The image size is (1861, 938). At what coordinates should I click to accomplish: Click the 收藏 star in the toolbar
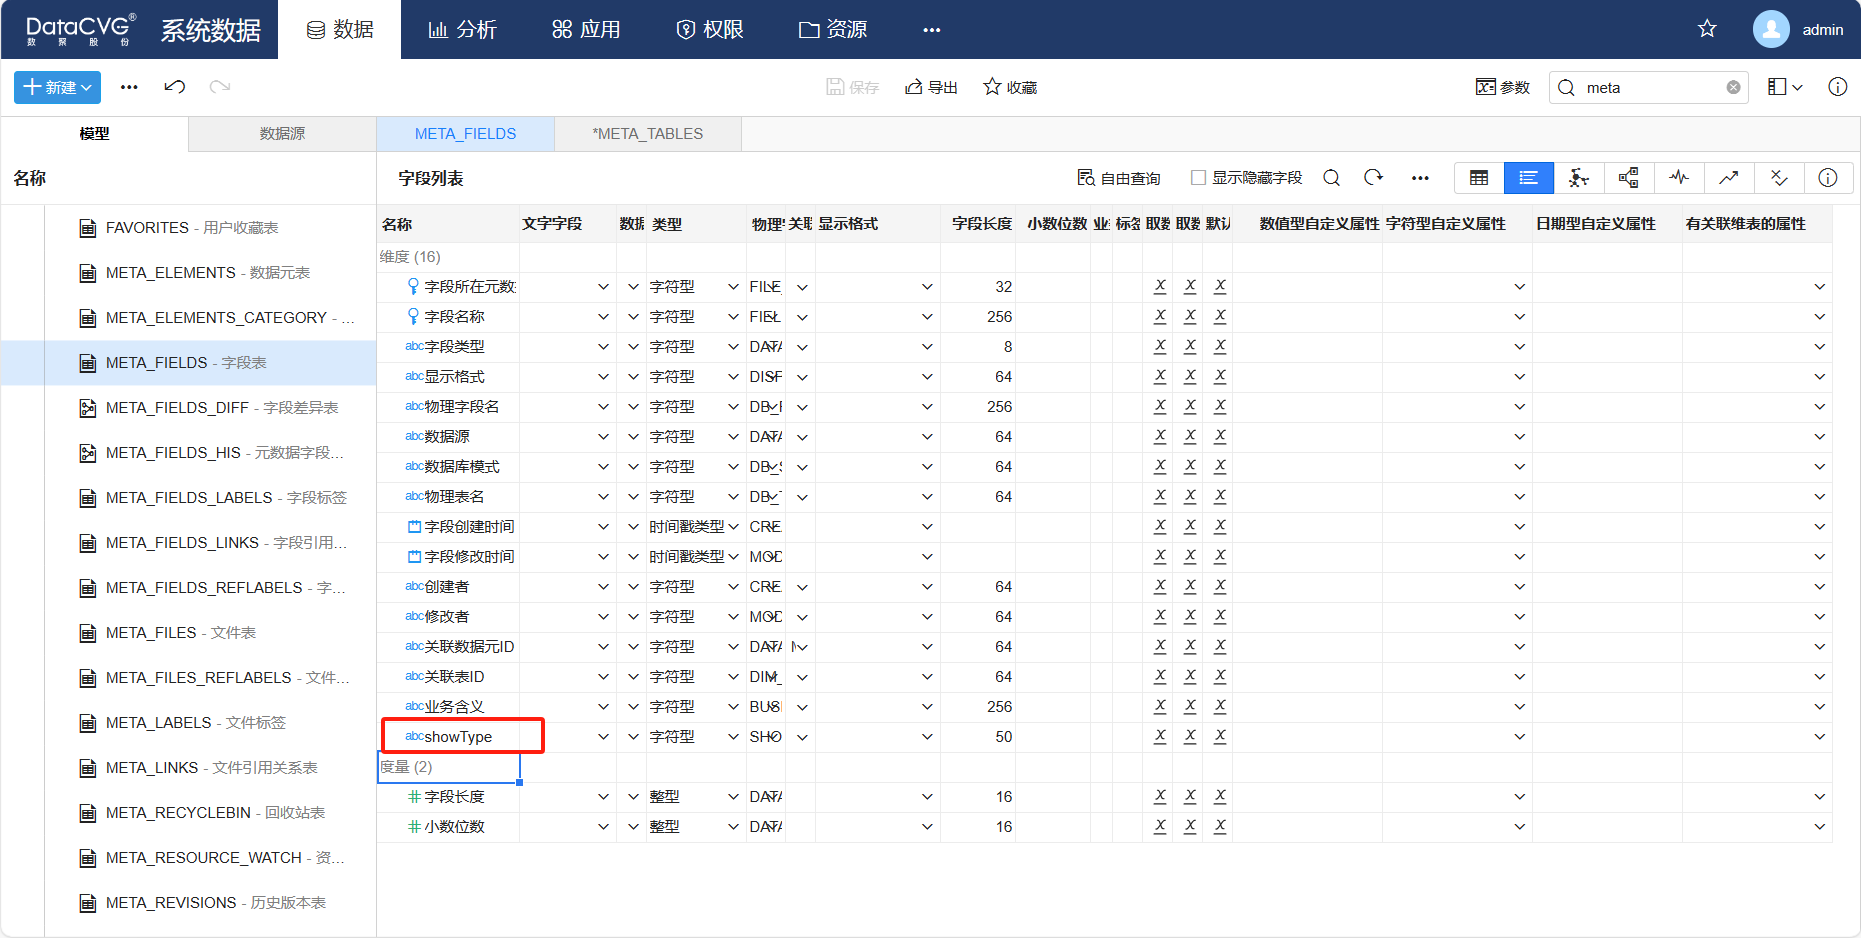[1010, 87]
